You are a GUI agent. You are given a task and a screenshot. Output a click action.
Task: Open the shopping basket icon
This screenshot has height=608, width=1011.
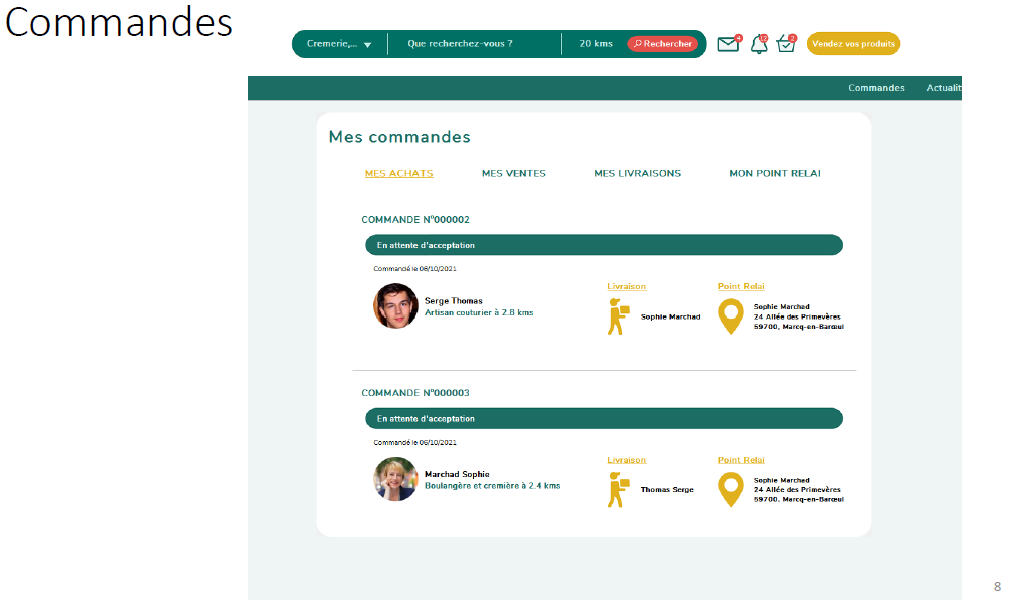[x=785, y=44]
